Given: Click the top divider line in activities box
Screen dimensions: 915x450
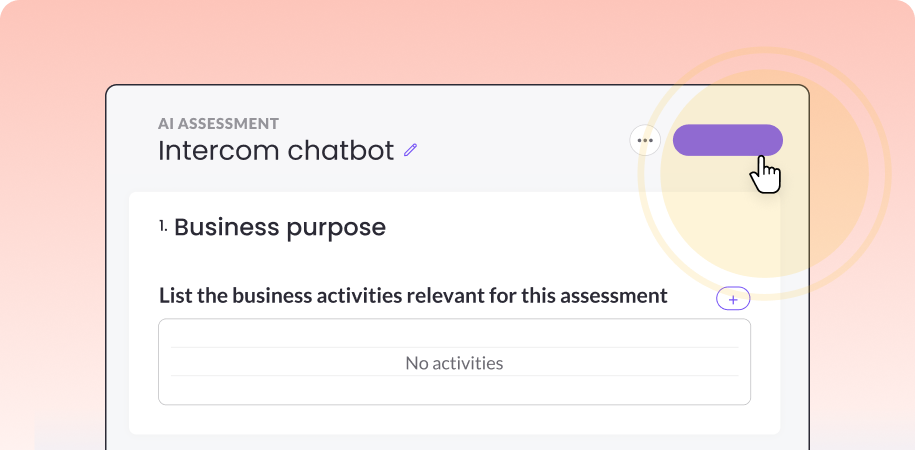Looking at the screenshot, I should point(454,348).
